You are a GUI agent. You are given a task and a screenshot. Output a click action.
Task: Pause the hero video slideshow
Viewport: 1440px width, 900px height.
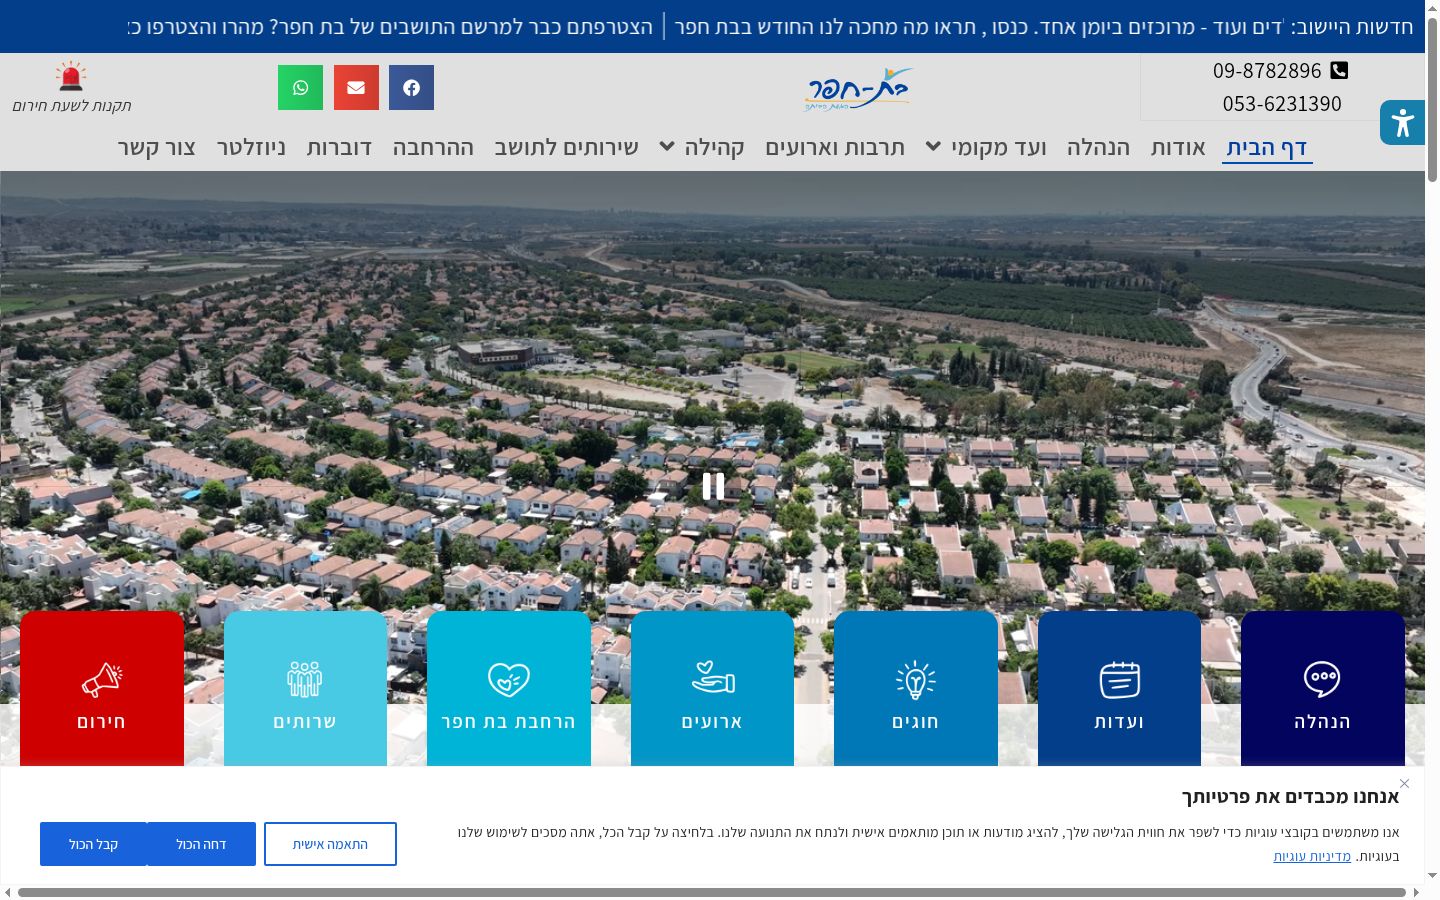pos(713,486)
